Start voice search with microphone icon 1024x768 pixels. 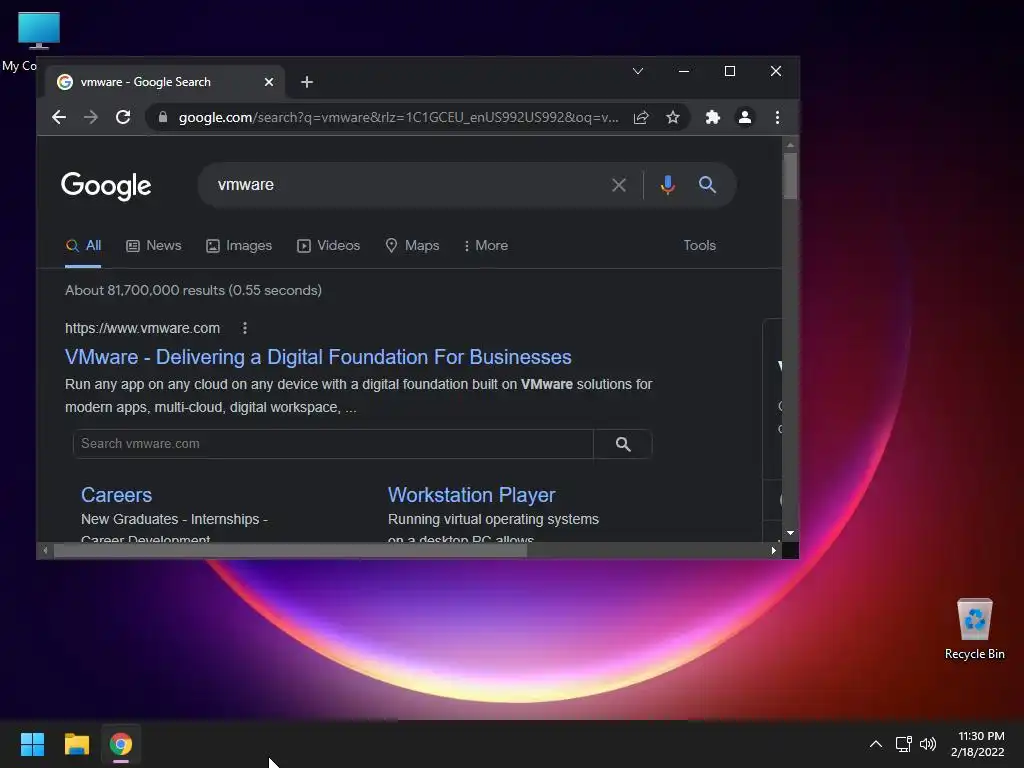pos(667,185)
